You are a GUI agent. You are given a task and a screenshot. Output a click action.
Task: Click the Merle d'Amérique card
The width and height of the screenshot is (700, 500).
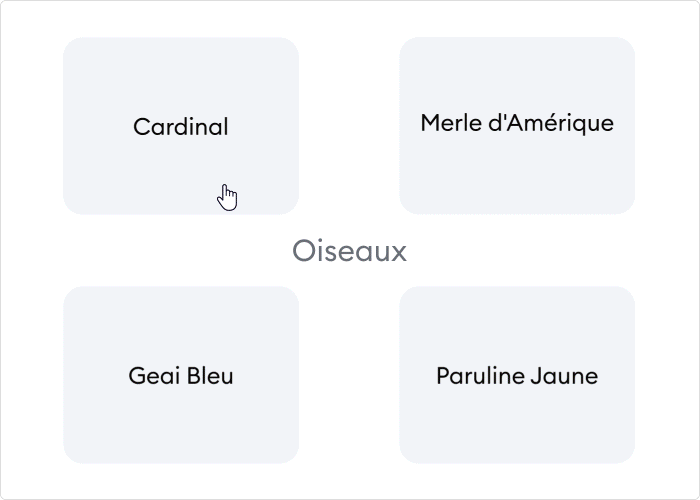click(517, 126)
